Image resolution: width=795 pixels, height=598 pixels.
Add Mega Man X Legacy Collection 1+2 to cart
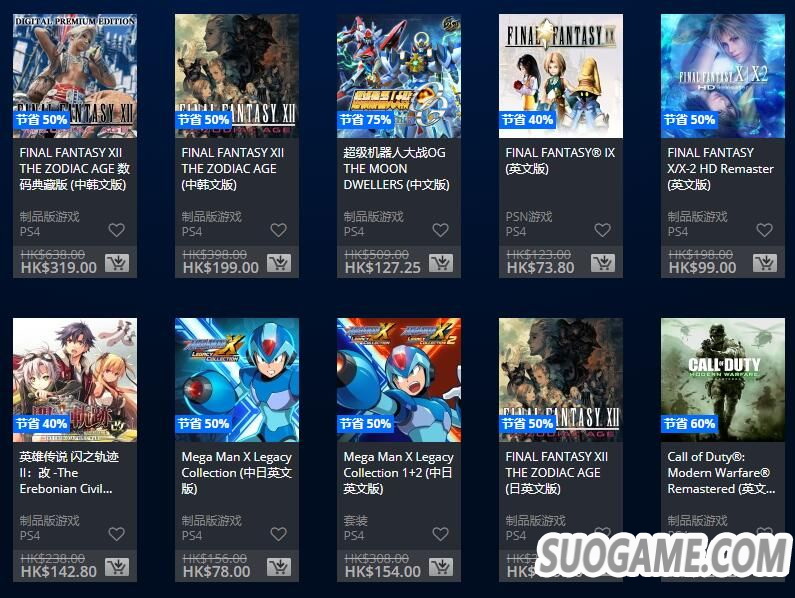coord(441,567)
